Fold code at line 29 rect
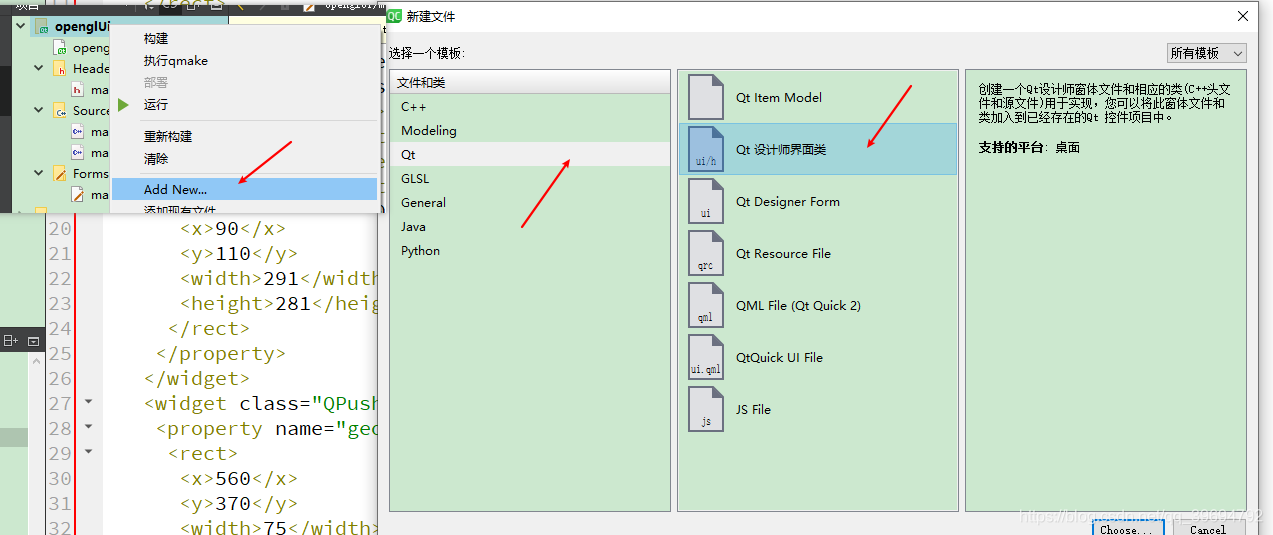This screenshot has width=1273, height=535. 88,452
